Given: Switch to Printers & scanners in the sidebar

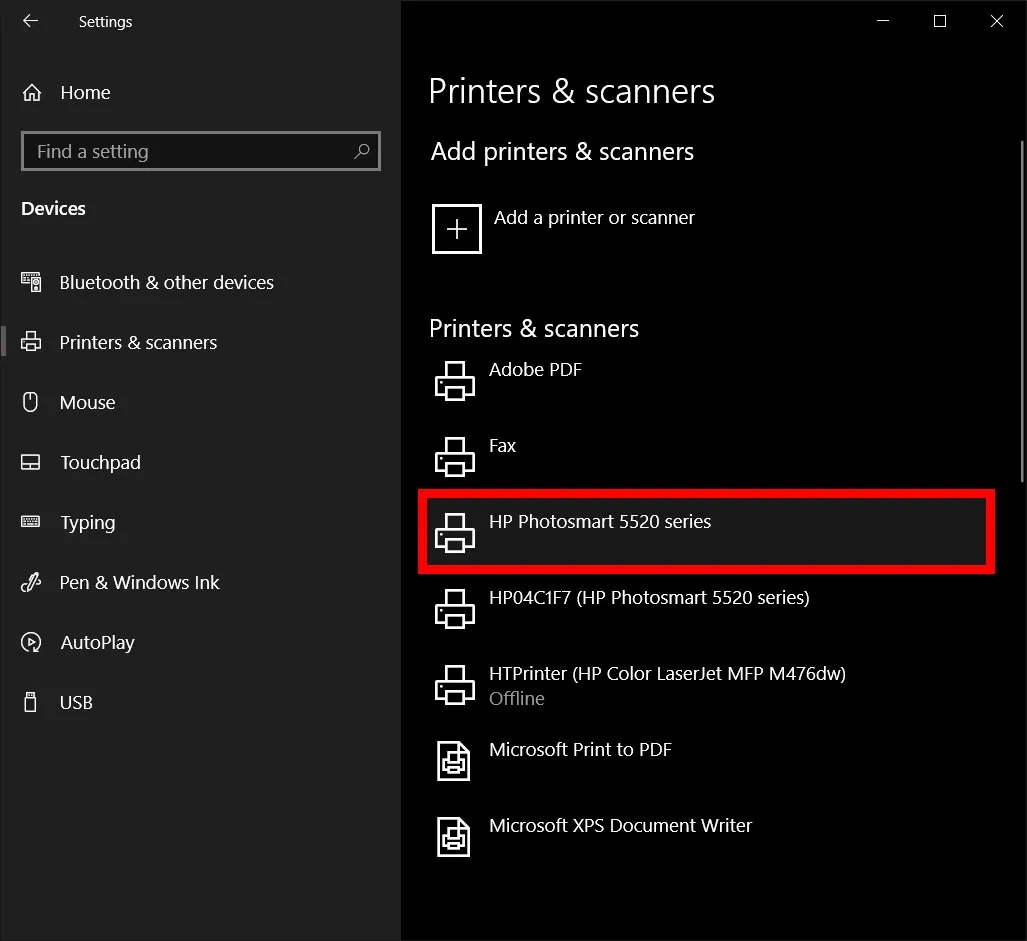Looking at the screenshot, I should pyautogui.click(x=138, y=342).
